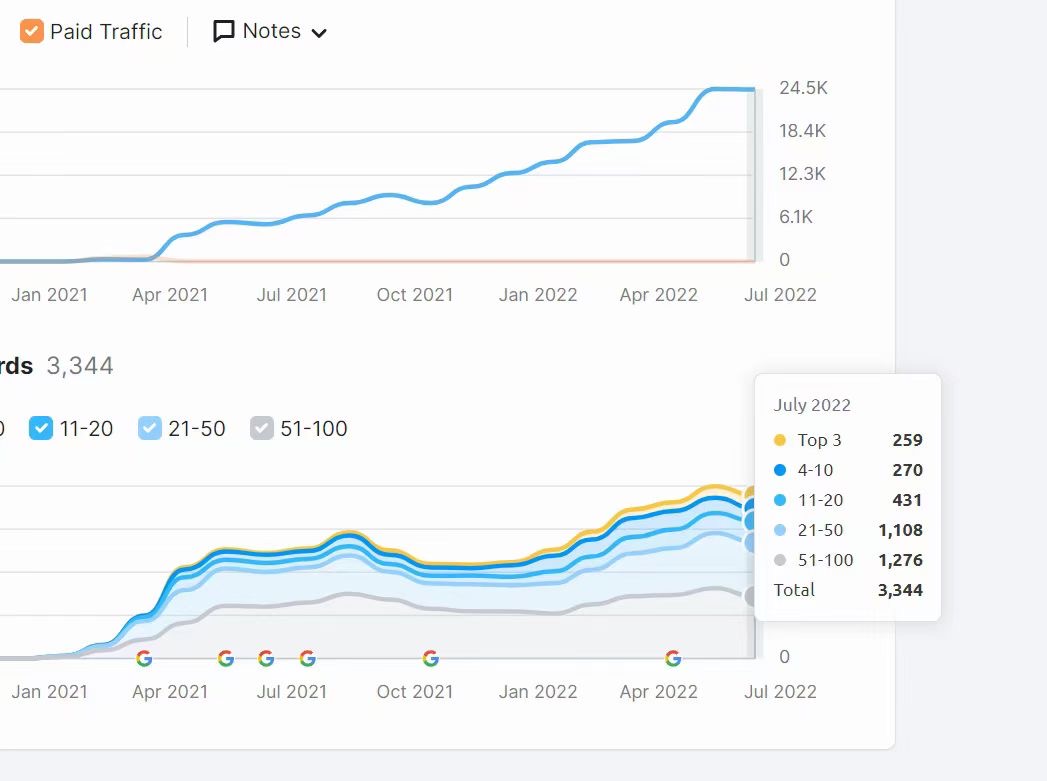
Task: Click the Paid Traffic label text
Action: click(x=106, y=32)
